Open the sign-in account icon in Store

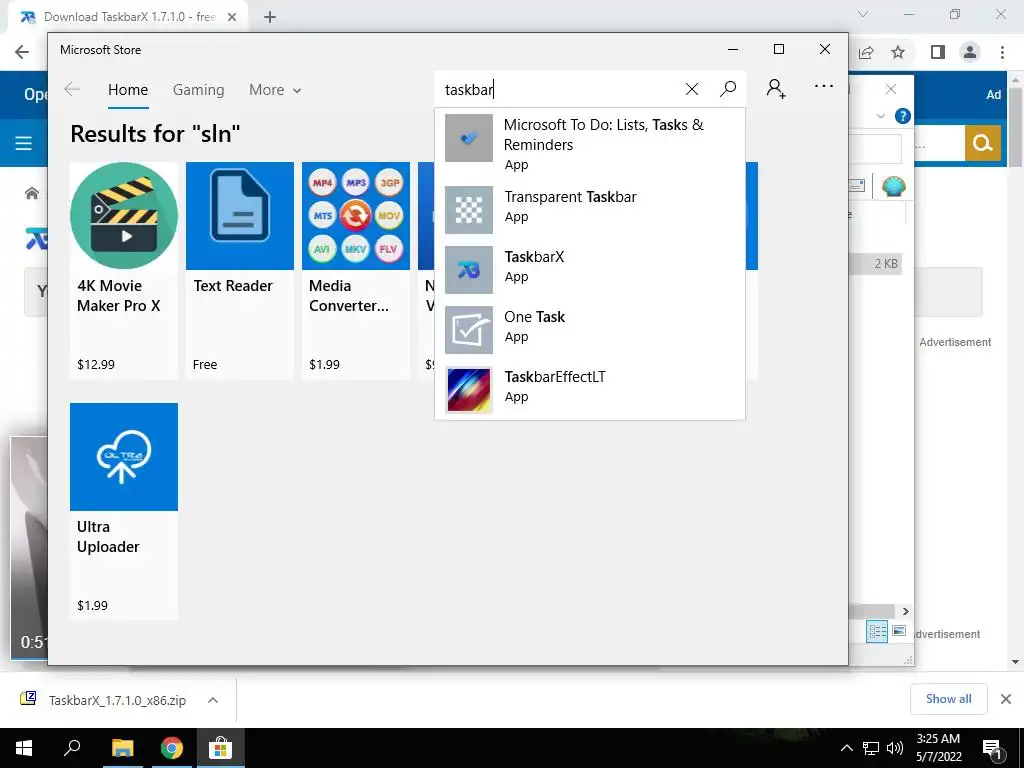coord(776,89)
